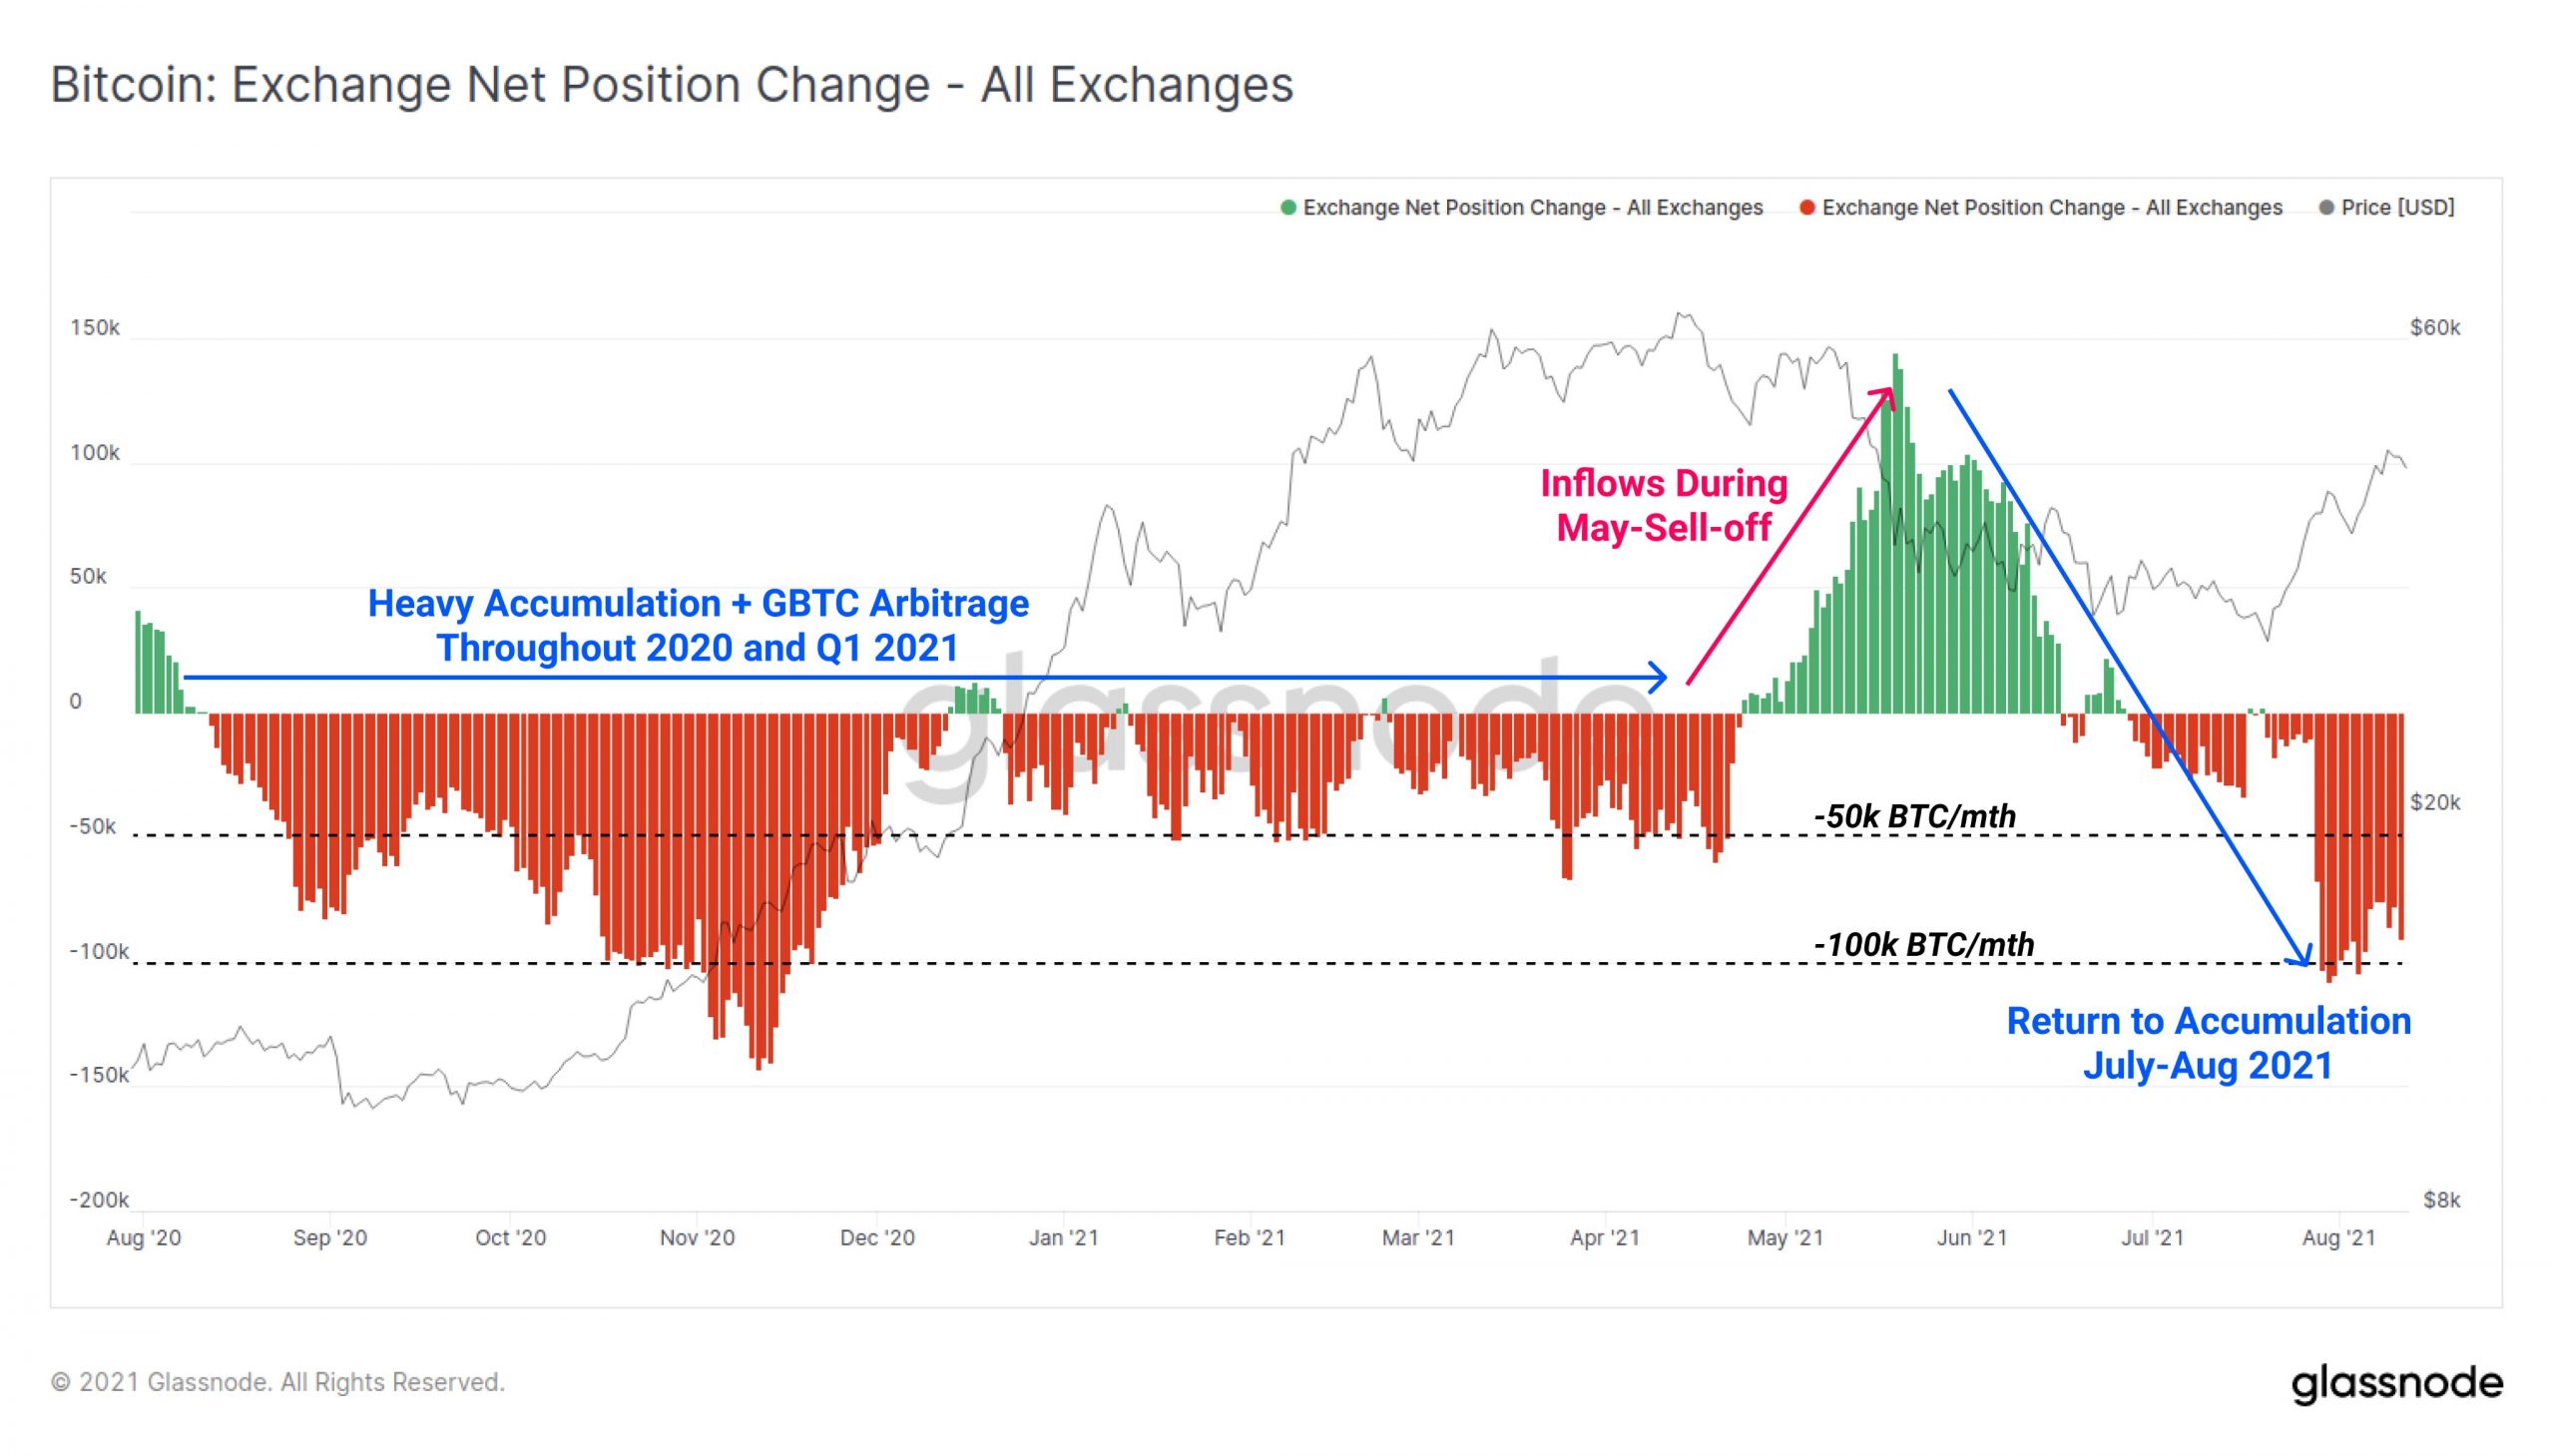
Task: Click the "-100k BTC/mth" threshold label
Action: pyautogui.click(x=1923, y=944)
